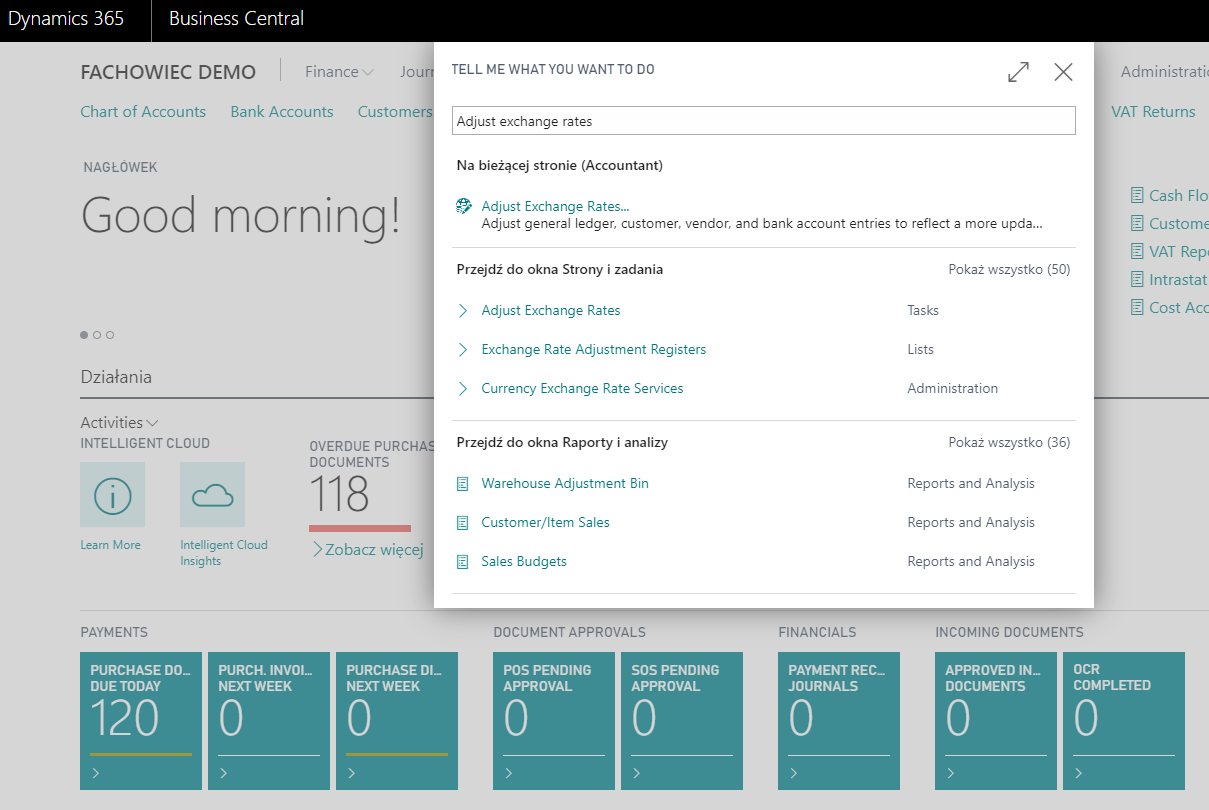The width and height of the screenshot is (1209, 810).
Task: Open Chart of Accounts navigation item
Action: click(x=143, y=112)
